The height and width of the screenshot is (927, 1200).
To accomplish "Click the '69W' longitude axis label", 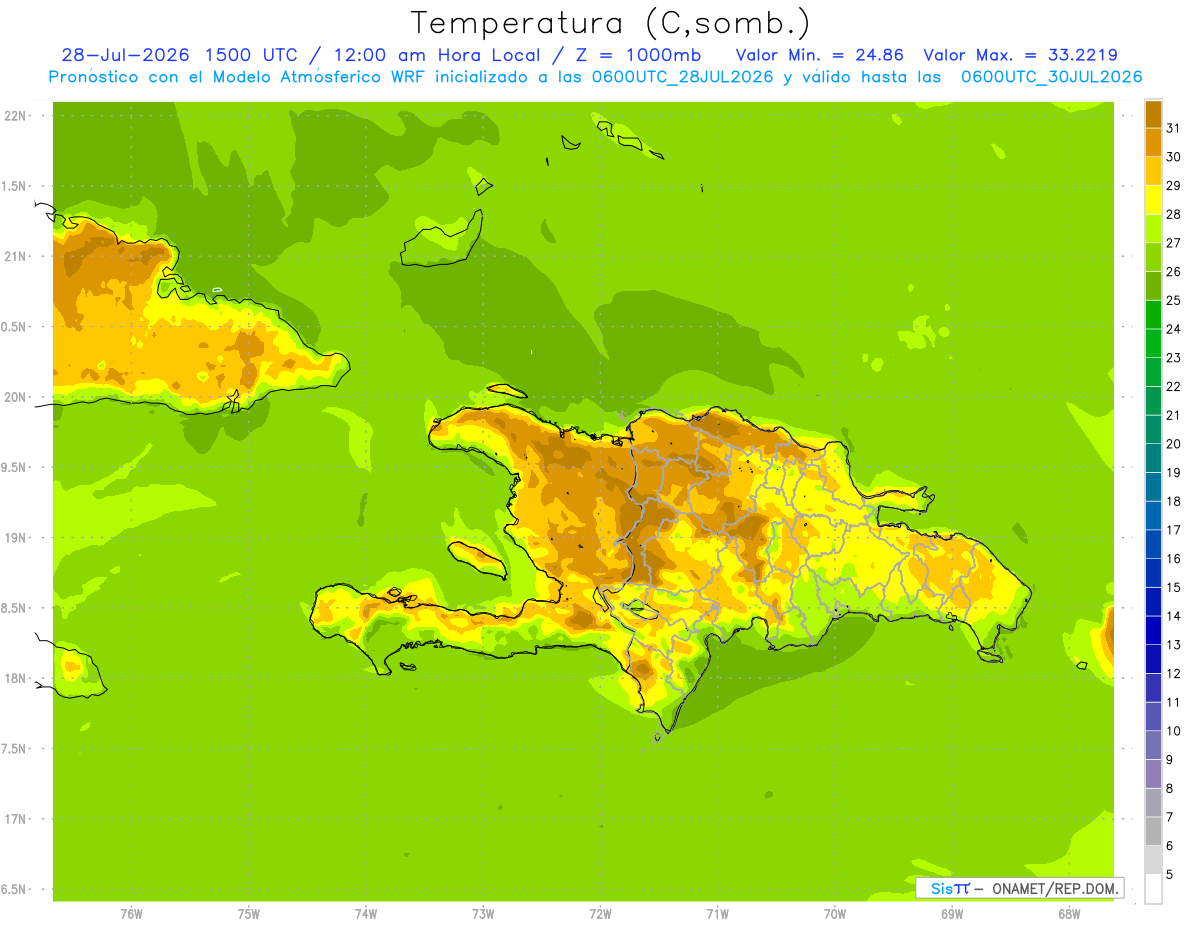I will coord(952,914).
